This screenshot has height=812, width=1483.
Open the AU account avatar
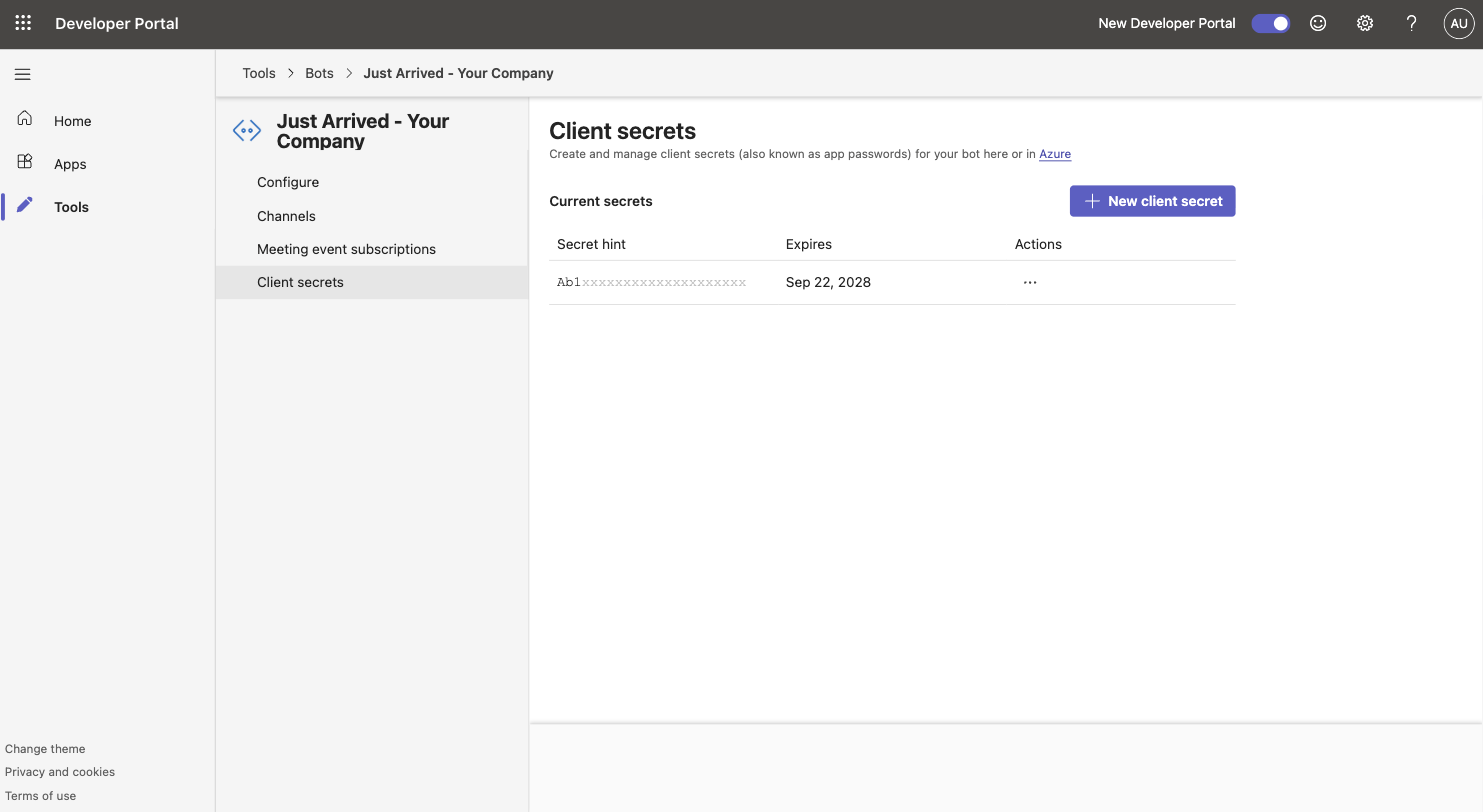pos(1459,23)
